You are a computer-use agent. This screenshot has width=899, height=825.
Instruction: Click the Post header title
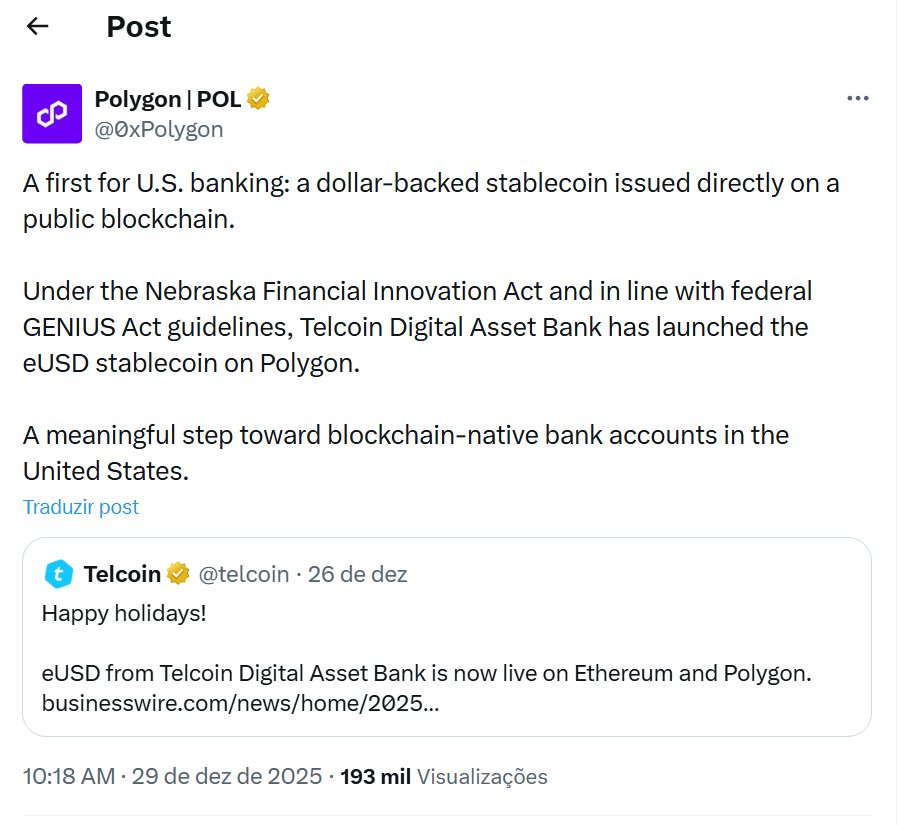tap(139, 27)
